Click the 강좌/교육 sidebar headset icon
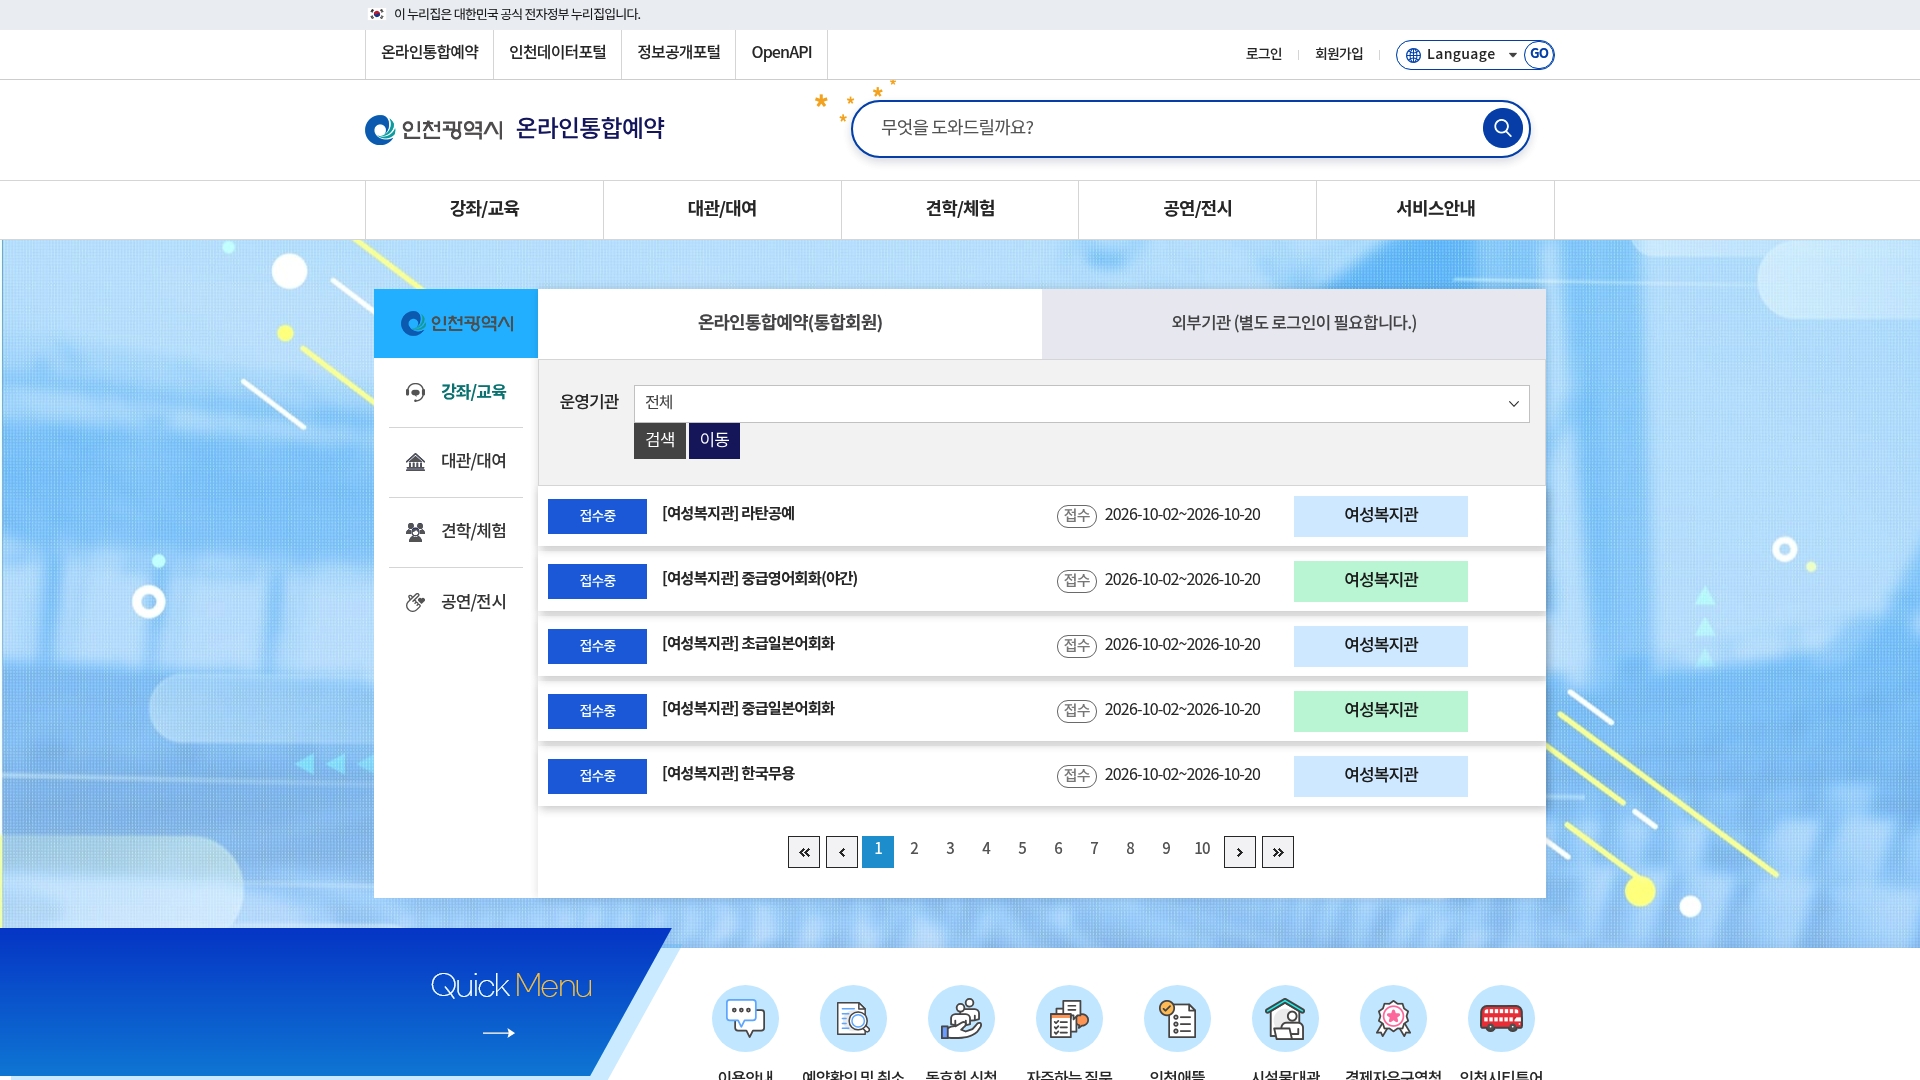The width and height of the screenshot is (1920, 1080). click(x=415, y=392)
